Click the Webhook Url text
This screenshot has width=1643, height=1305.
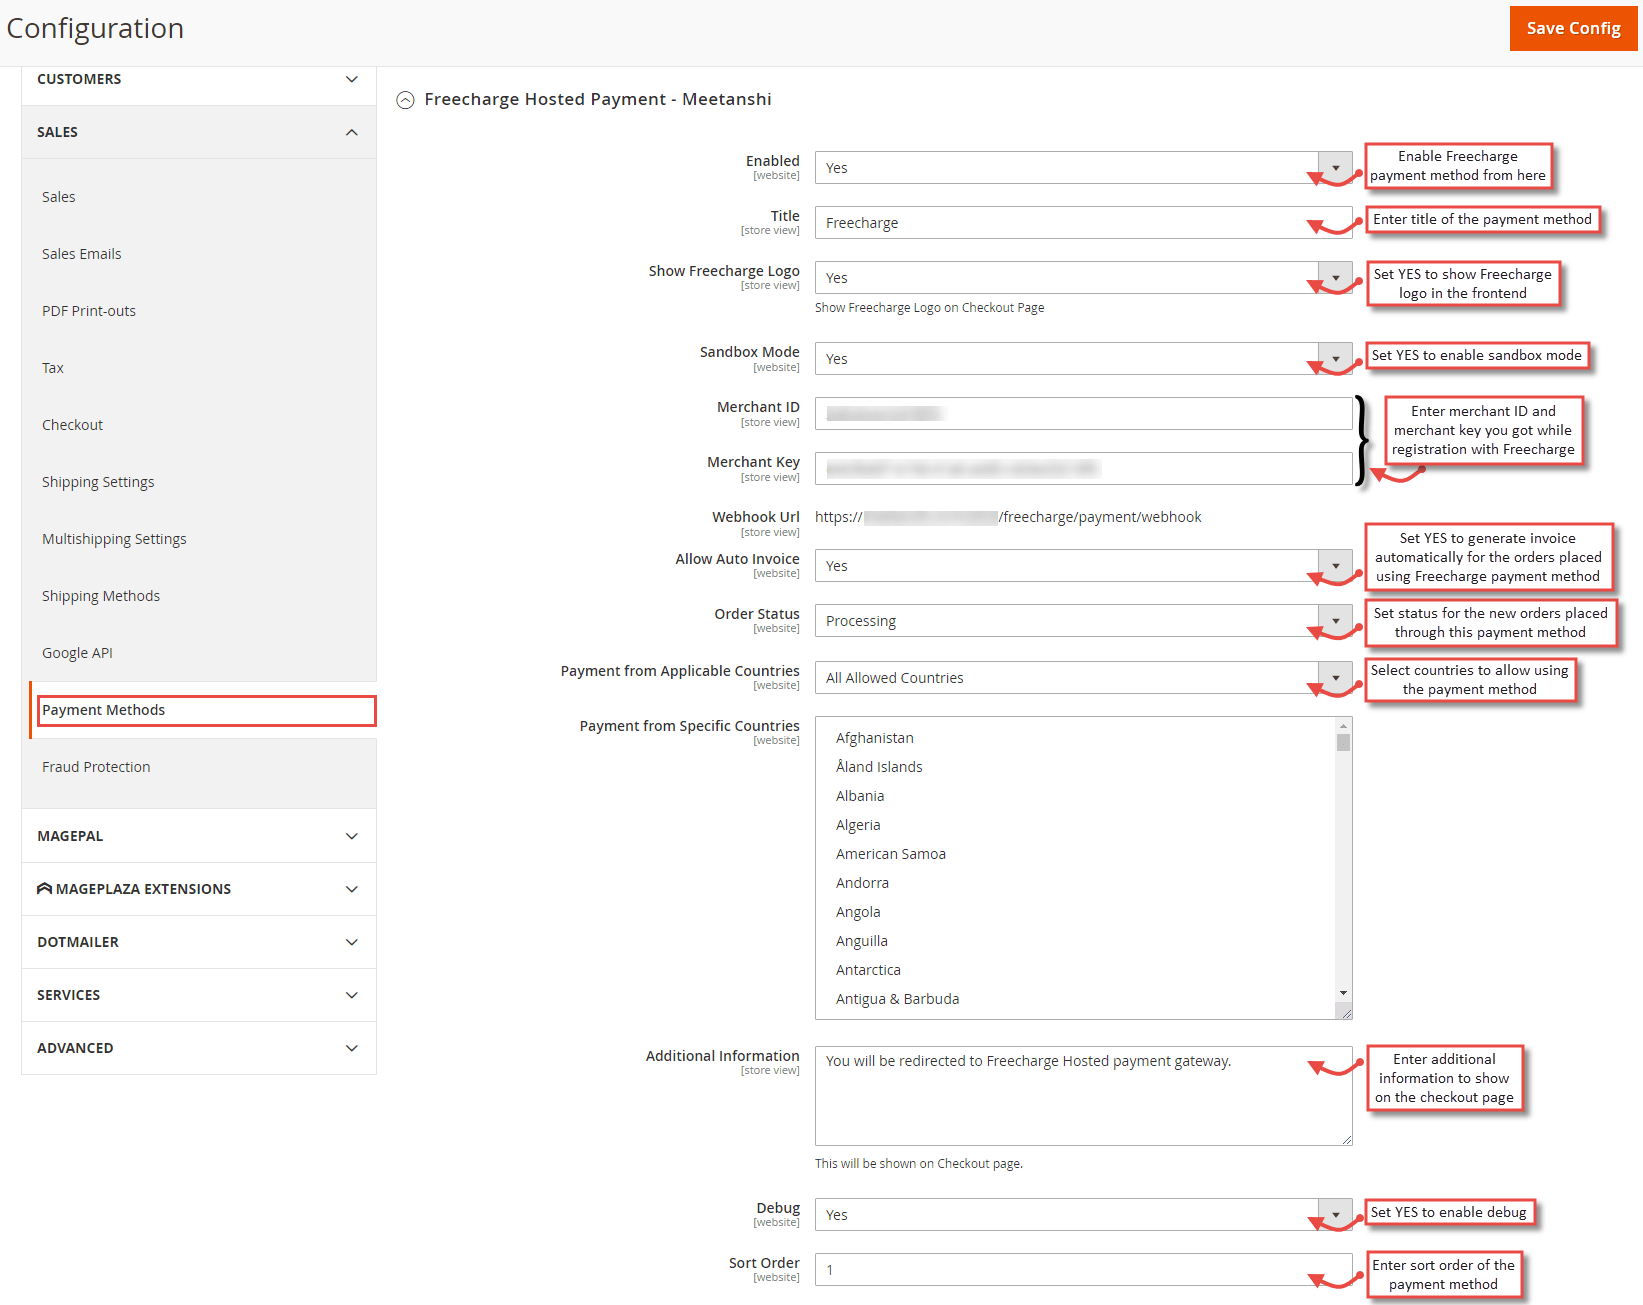pyautogui.click(x=1008, y=517)
